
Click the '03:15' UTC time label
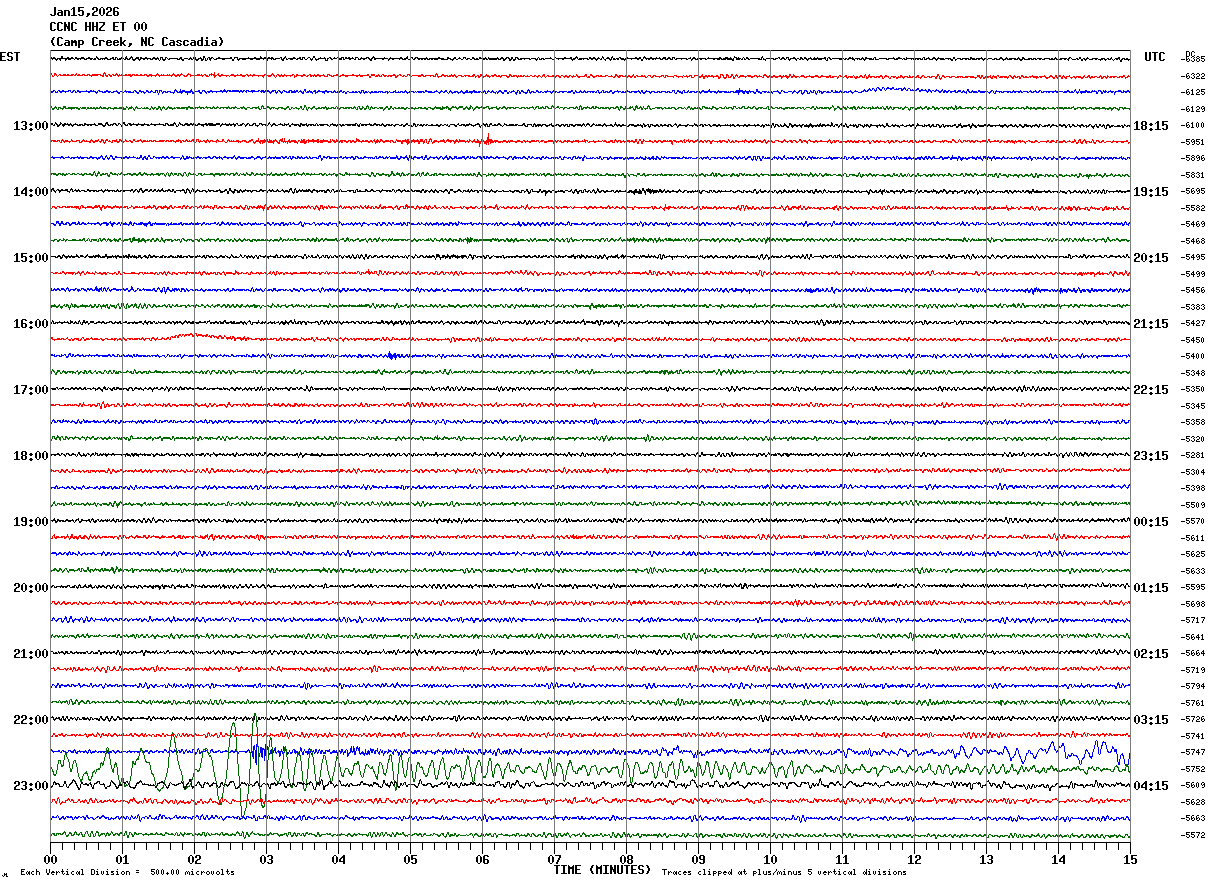point(1151,720)
